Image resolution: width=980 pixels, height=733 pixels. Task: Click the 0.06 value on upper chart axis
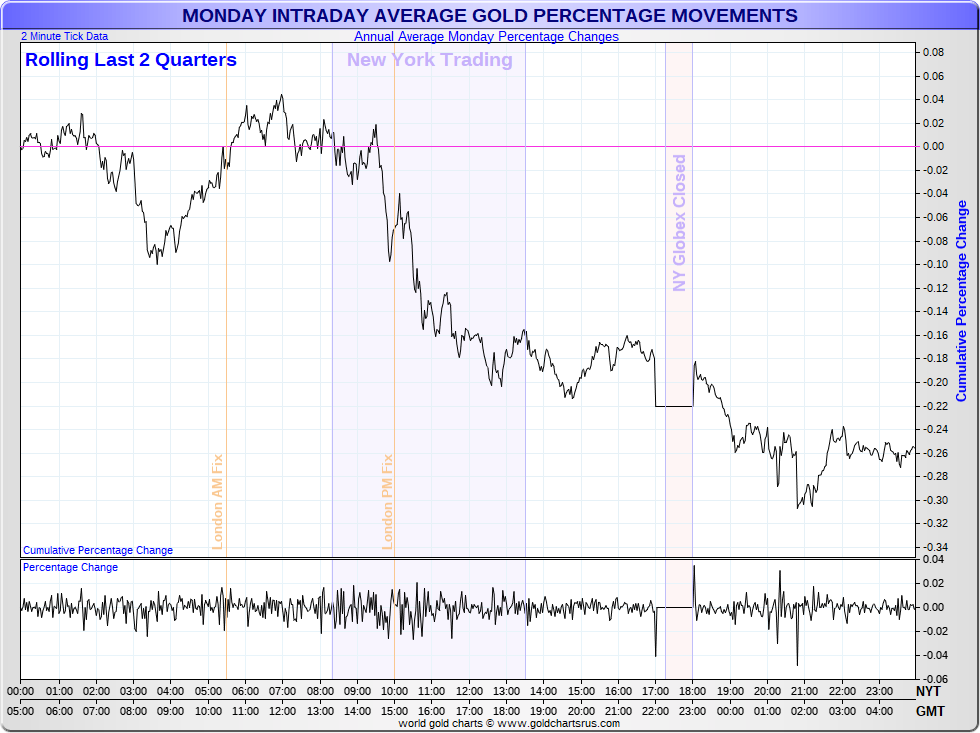tap(934, 76)
